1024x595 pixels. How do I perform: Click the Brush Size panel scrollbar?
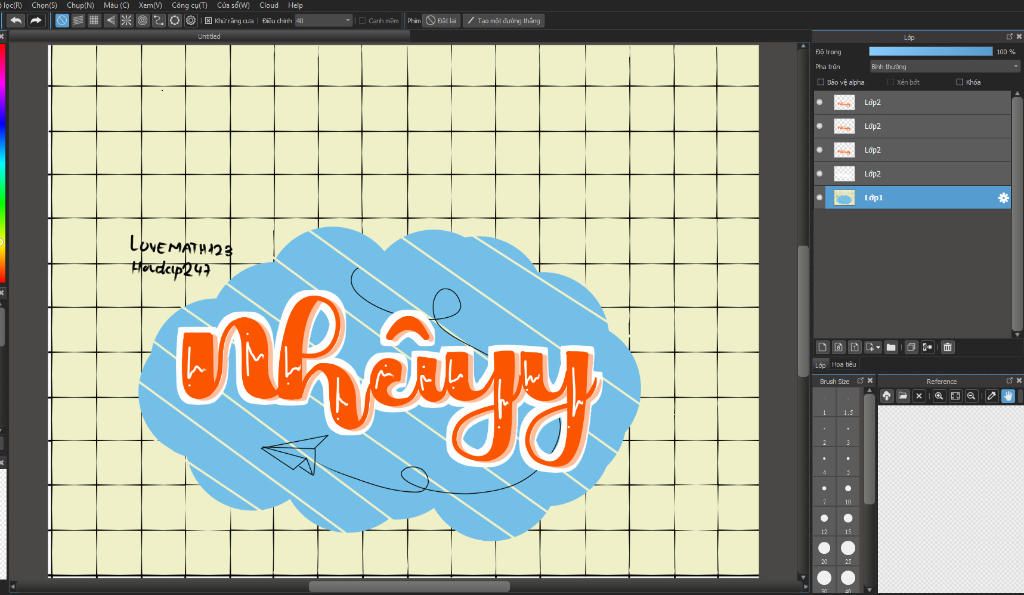tap(869, 449)
